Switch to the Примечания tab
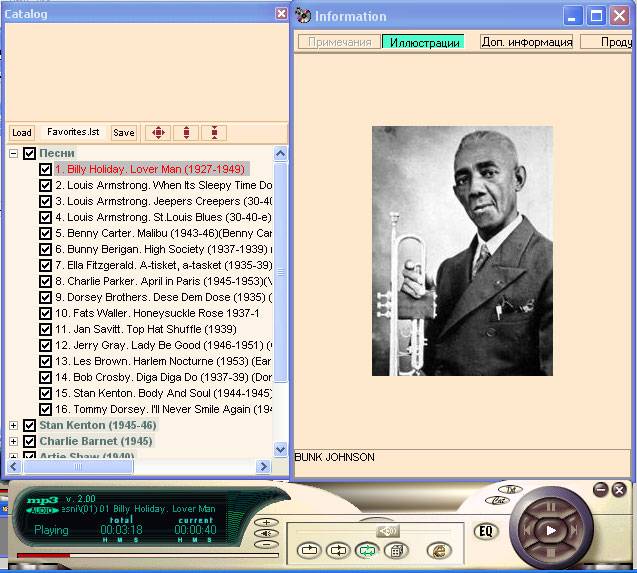 pos(339,42)
